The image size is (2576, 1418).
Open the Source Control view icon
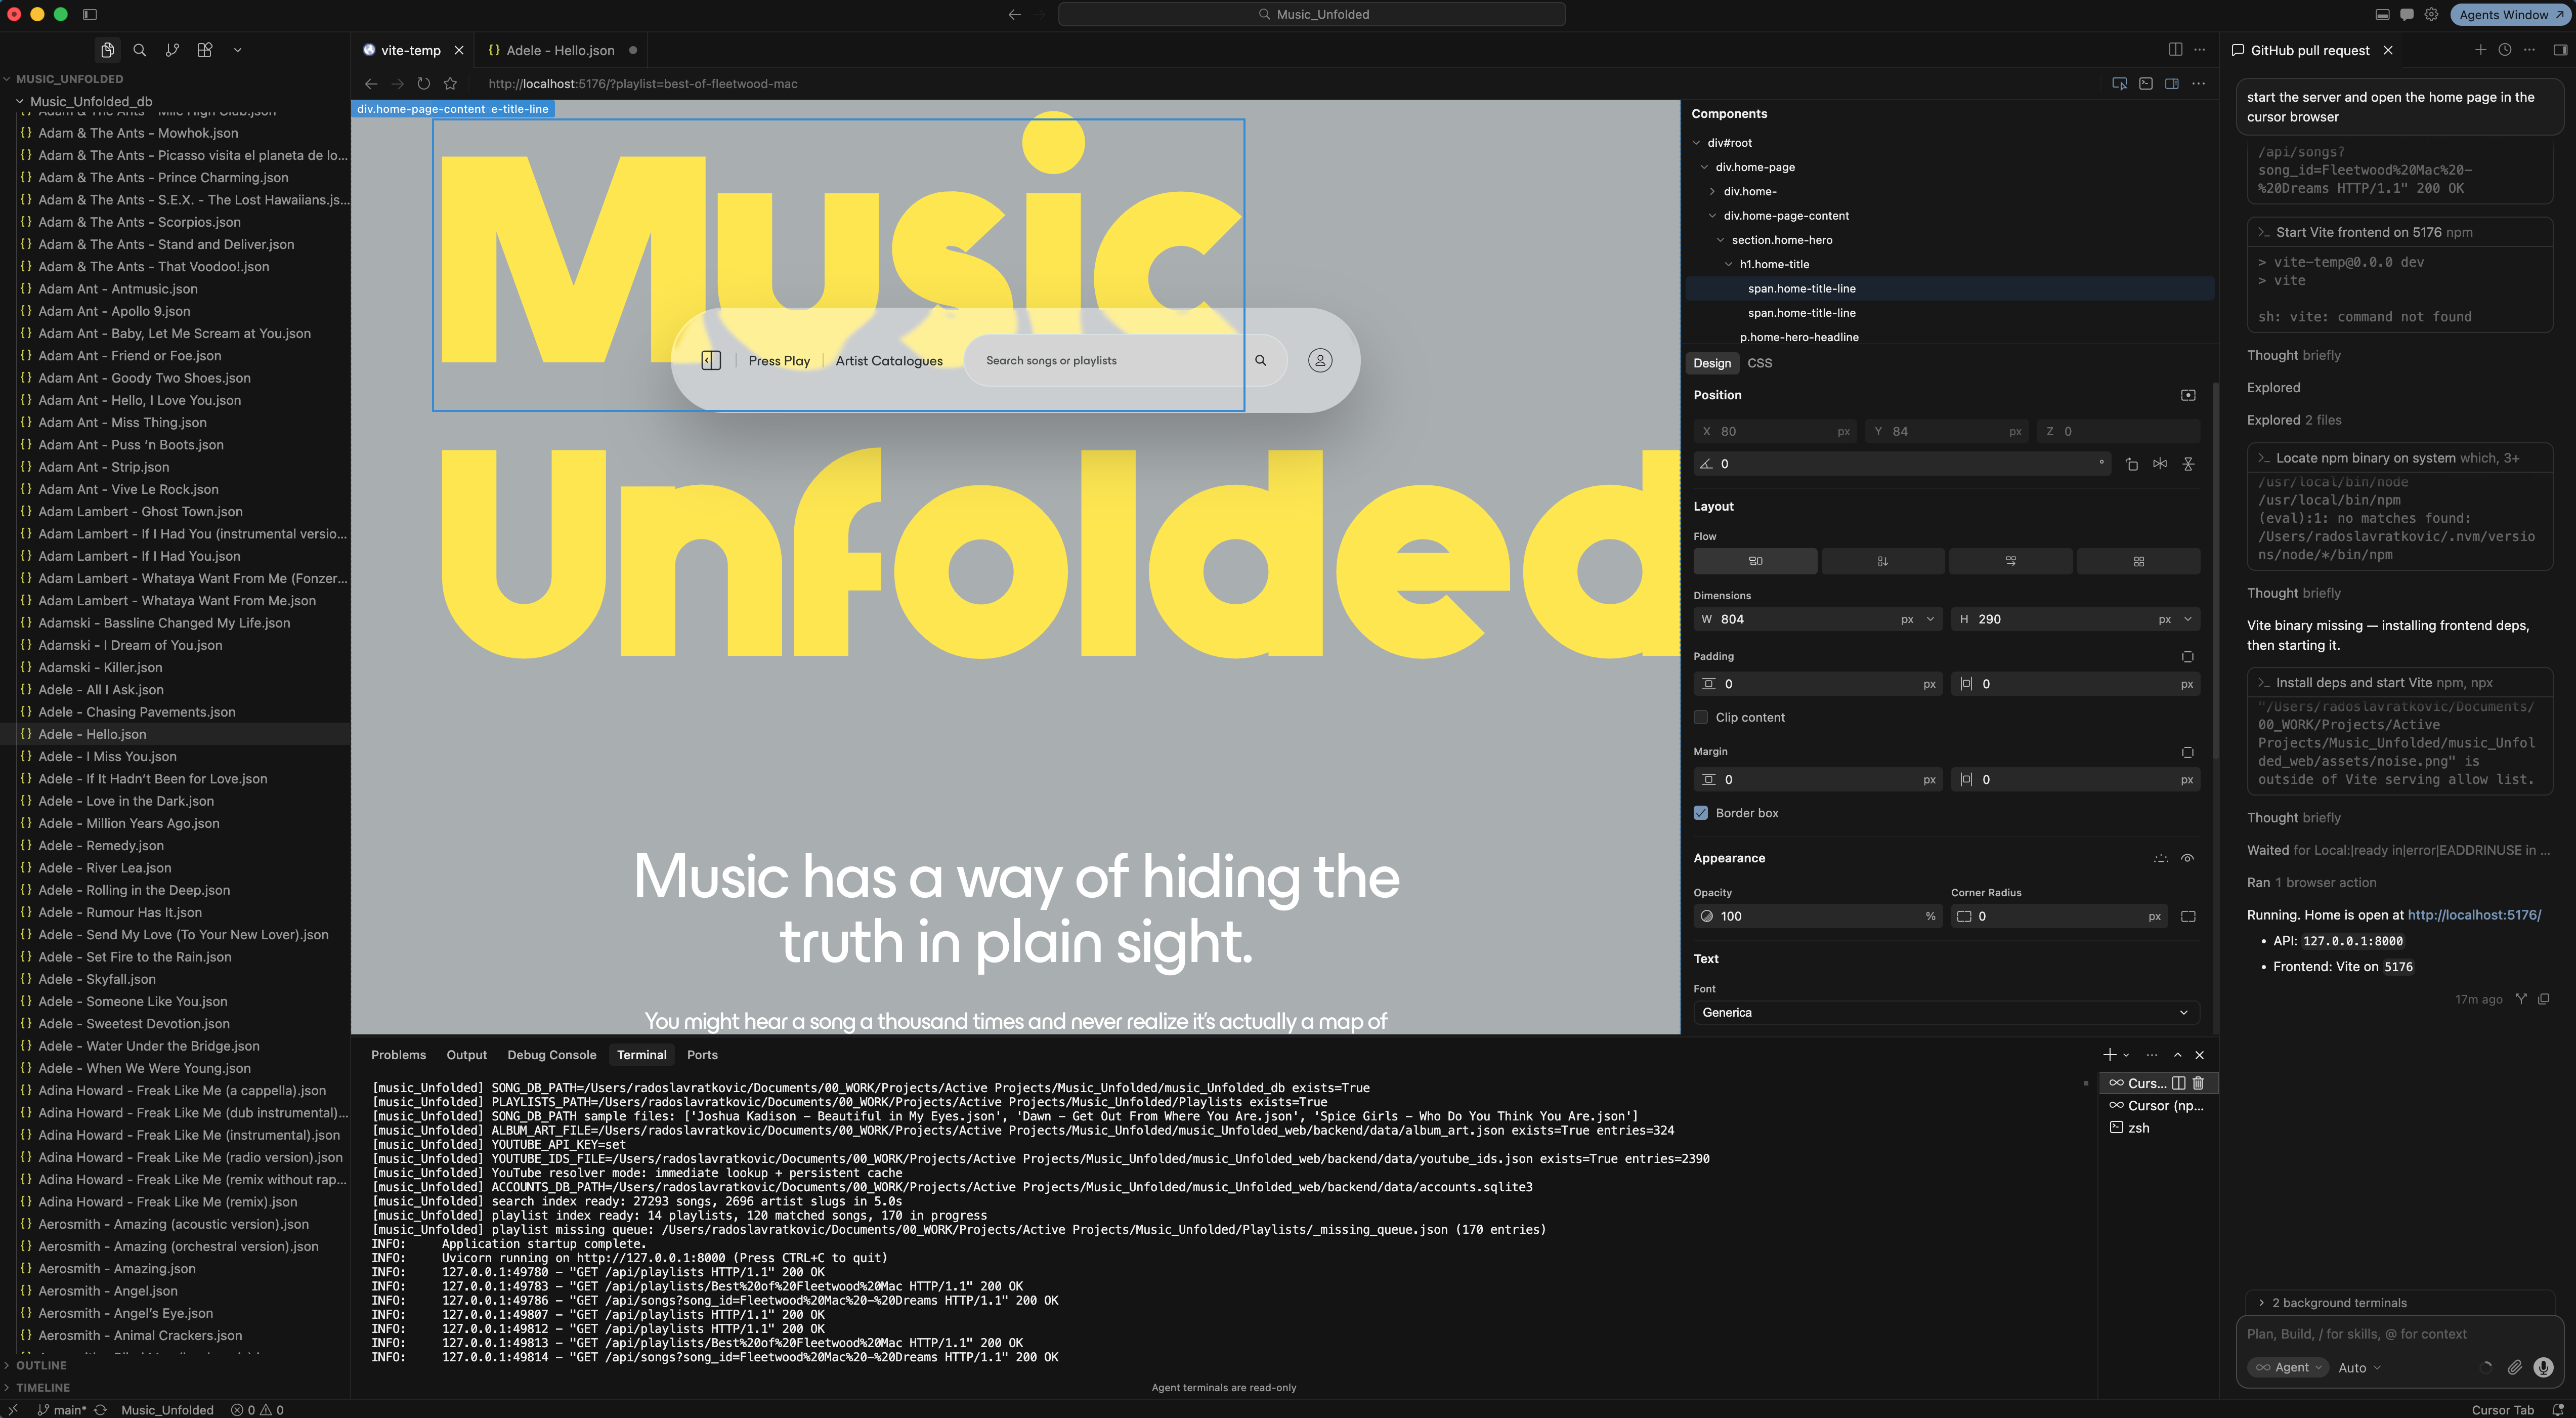(172, 50)
